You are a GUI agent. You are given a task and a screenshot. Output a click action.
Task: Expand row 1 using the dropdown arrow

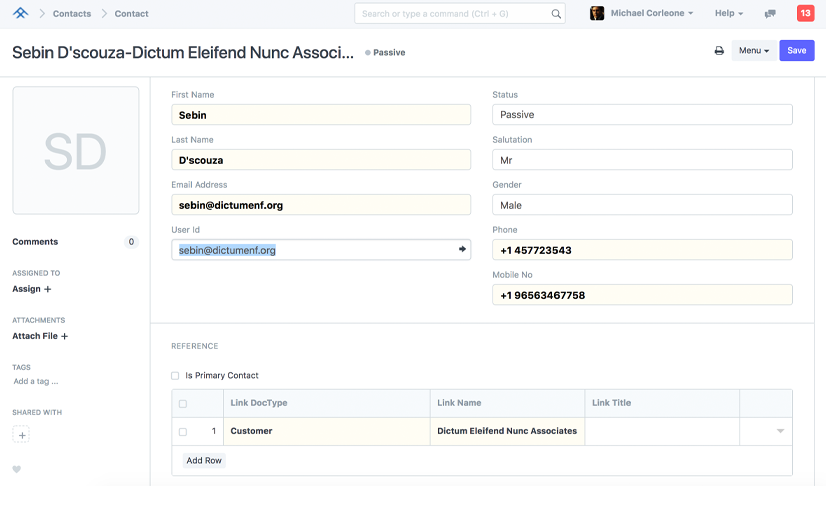pos(780,431)
